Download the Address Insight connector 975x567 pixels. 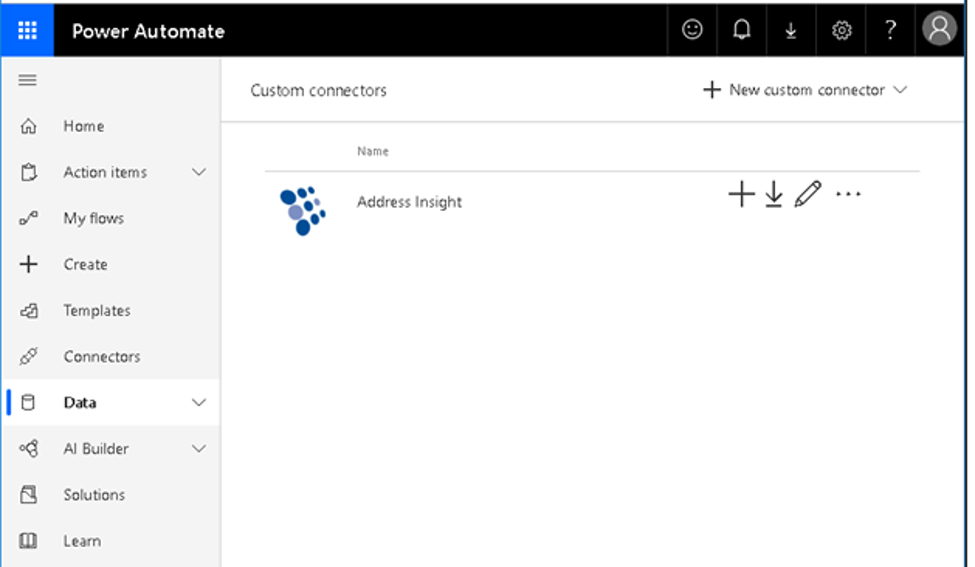[774, 194]
